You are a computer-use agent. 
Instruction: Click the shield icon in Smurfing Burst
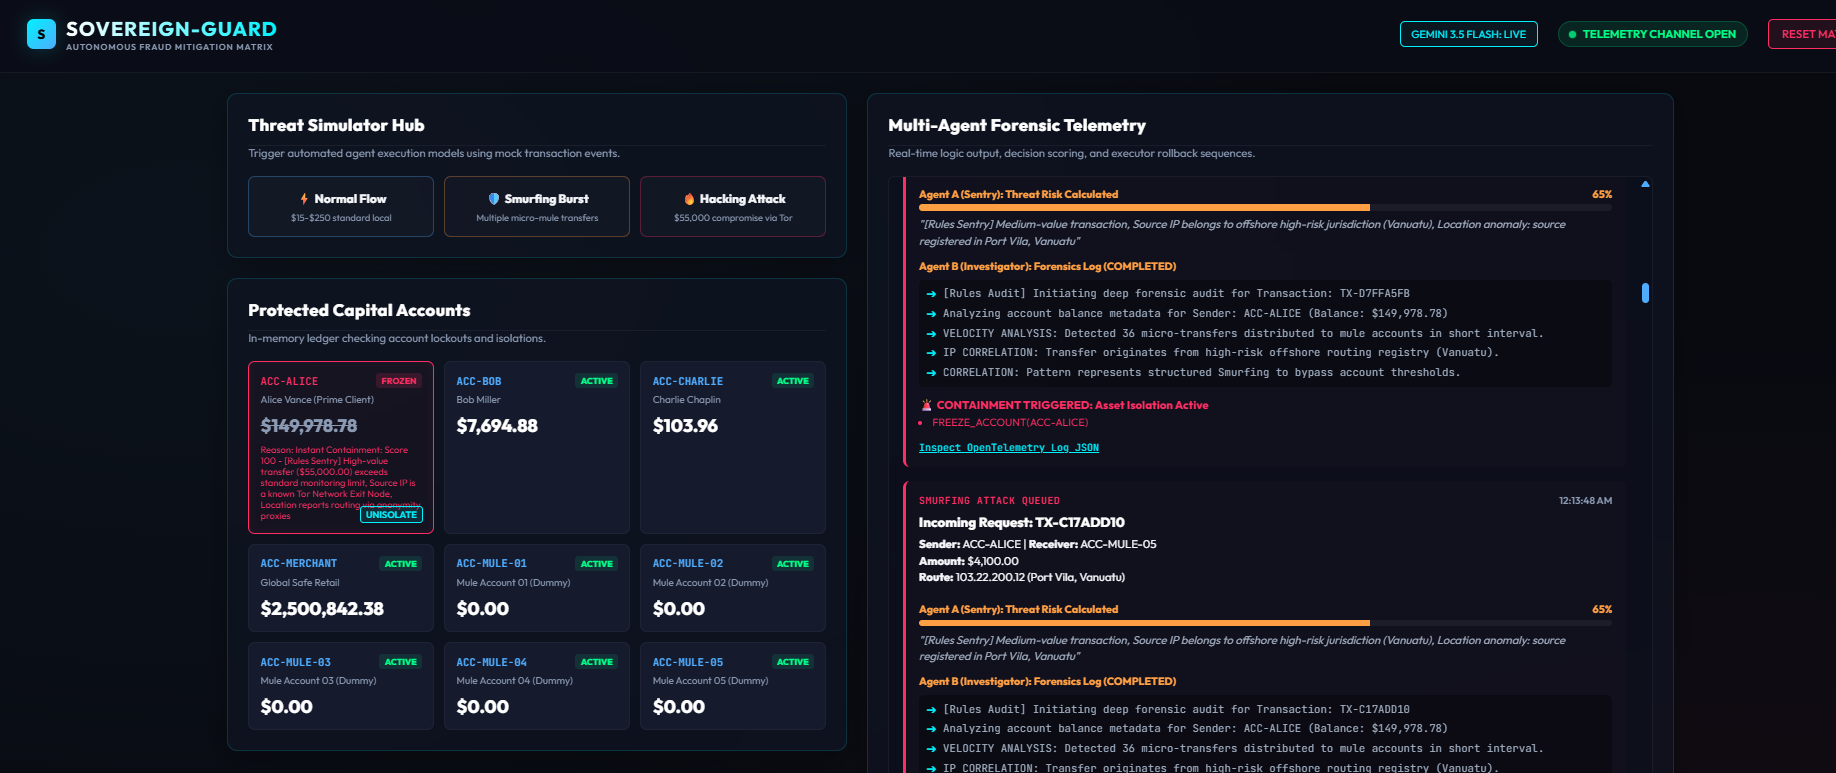[494, 199]
